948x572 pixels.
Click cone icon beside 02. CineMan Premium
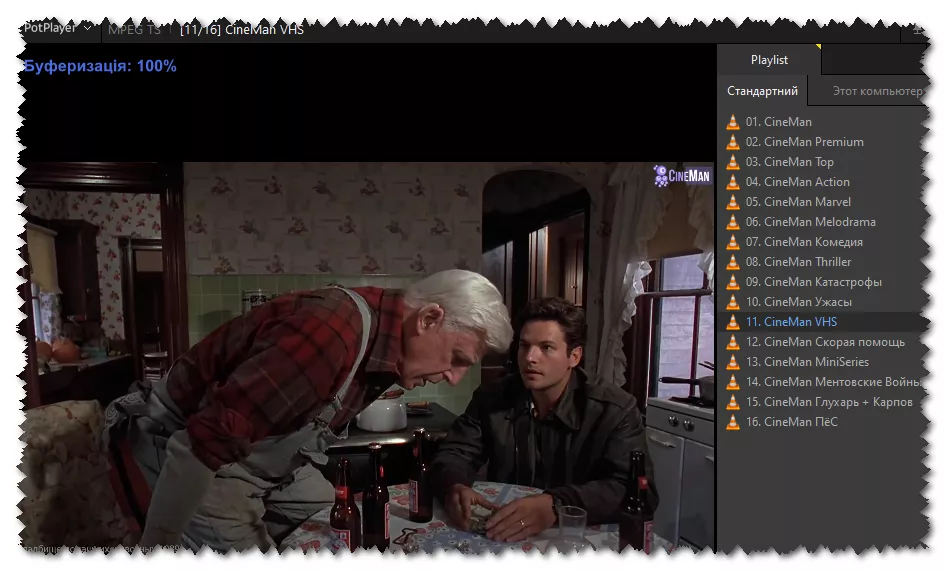coord(733,141)
